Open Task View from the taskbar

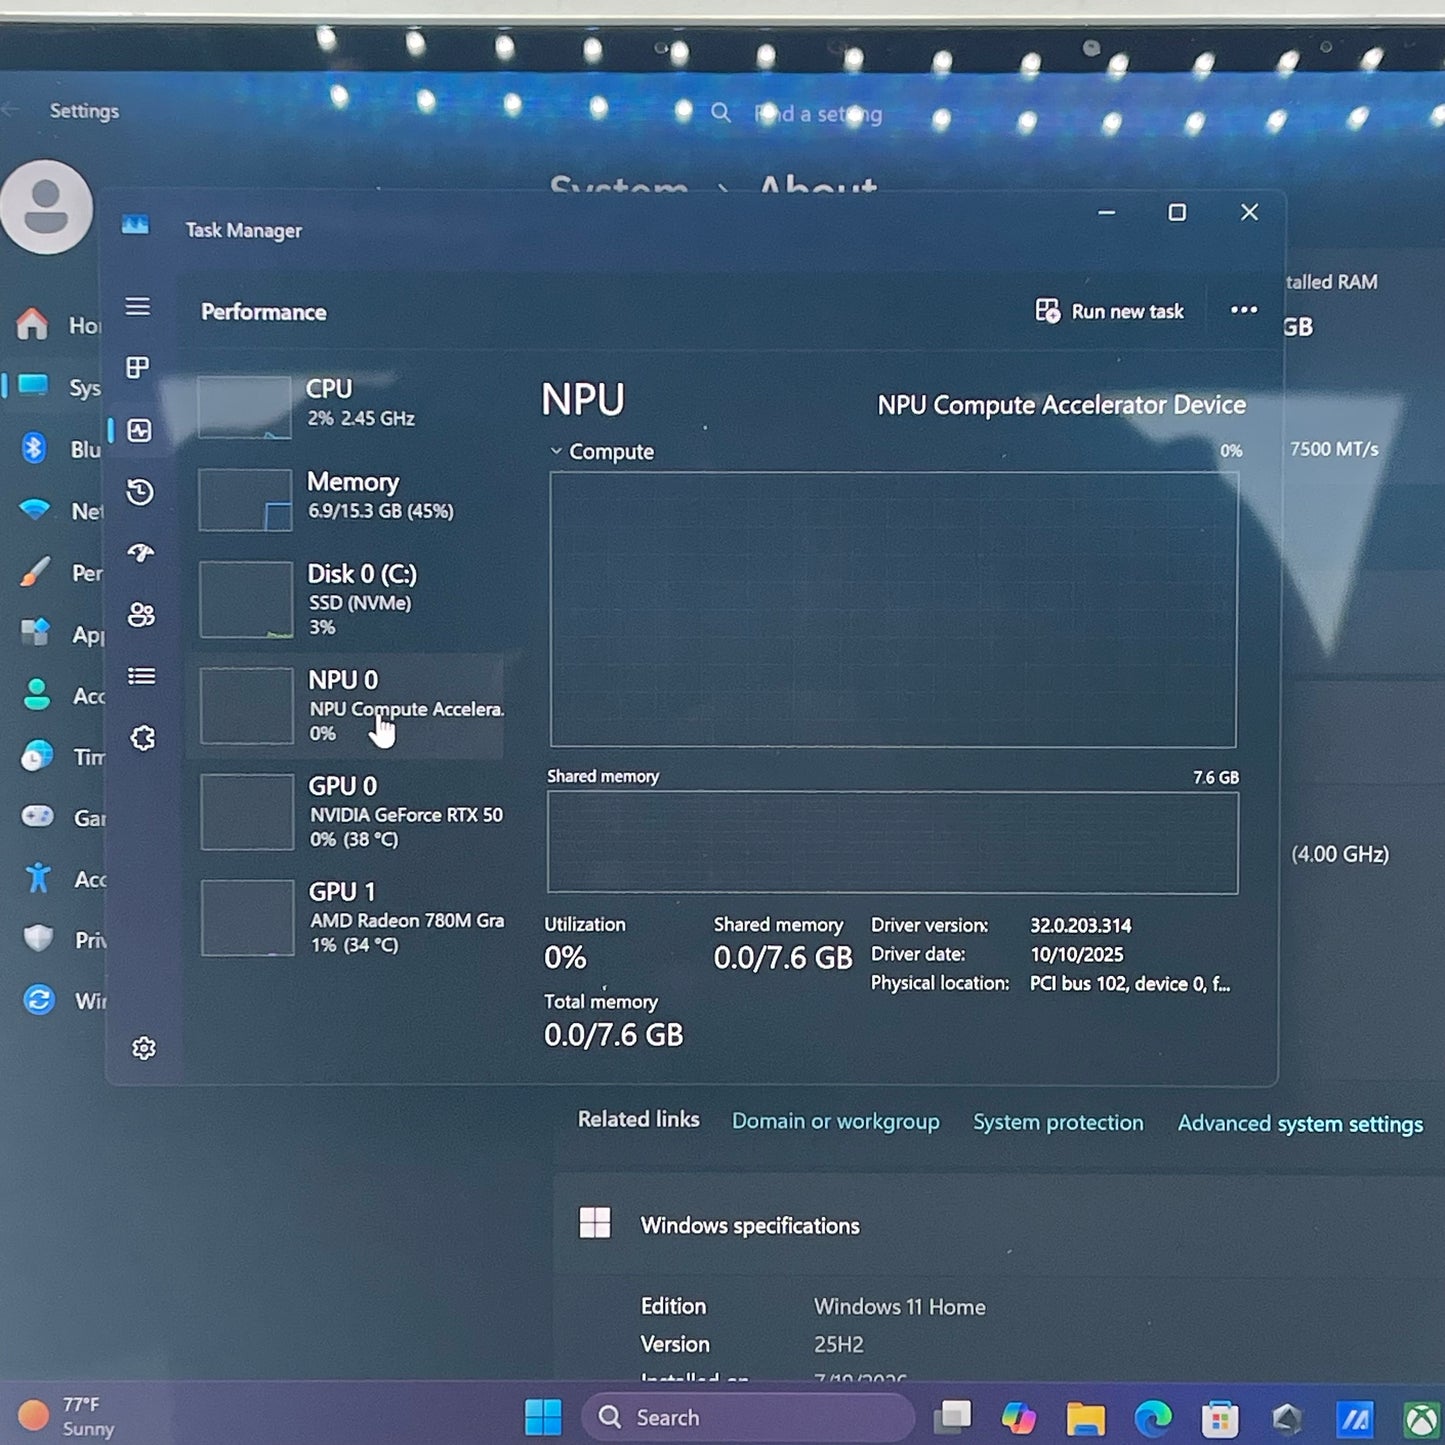coord(953,1417)
